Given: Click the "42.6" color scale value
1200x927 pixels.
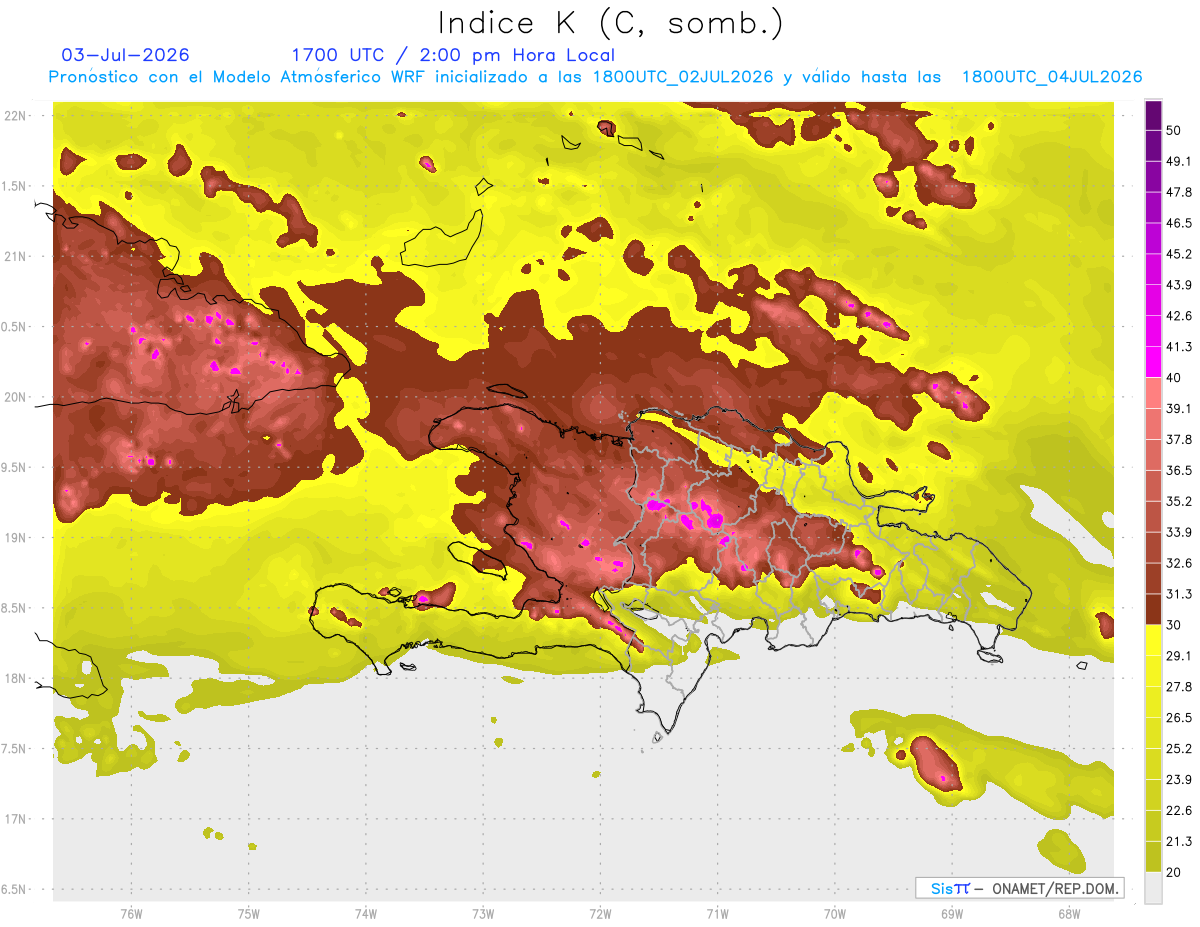Looking at the screenshot, I should click(x=1179, y=316).
